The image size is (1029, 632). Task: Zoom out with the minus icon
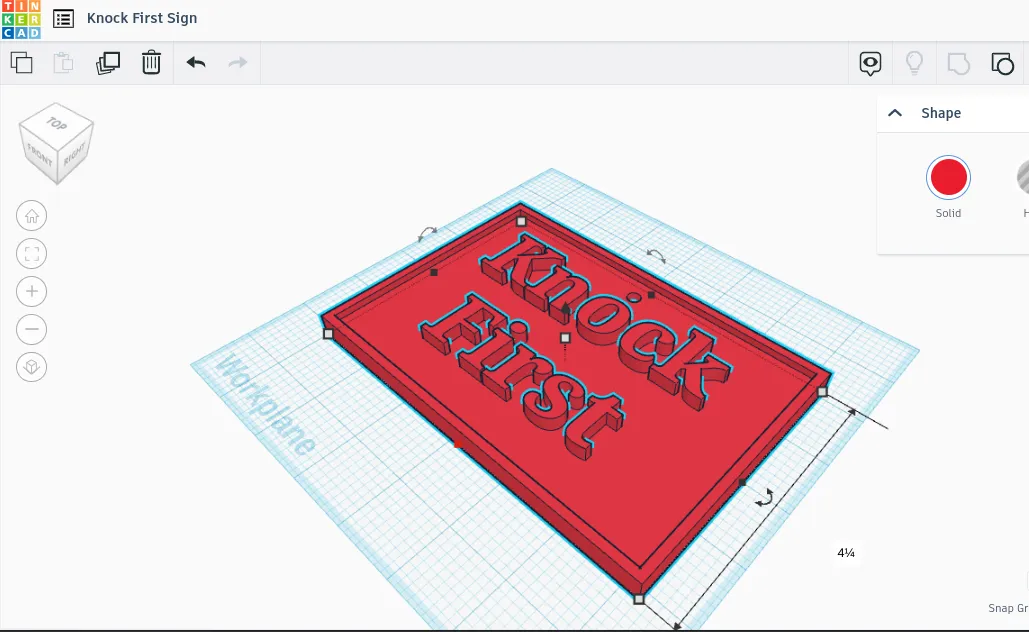[31, 329]
